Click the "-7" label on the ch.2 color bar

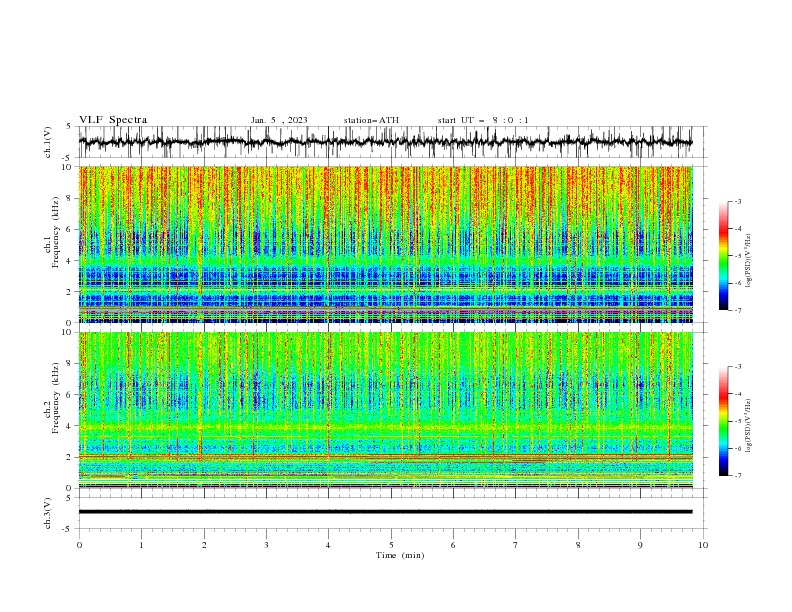737,475
